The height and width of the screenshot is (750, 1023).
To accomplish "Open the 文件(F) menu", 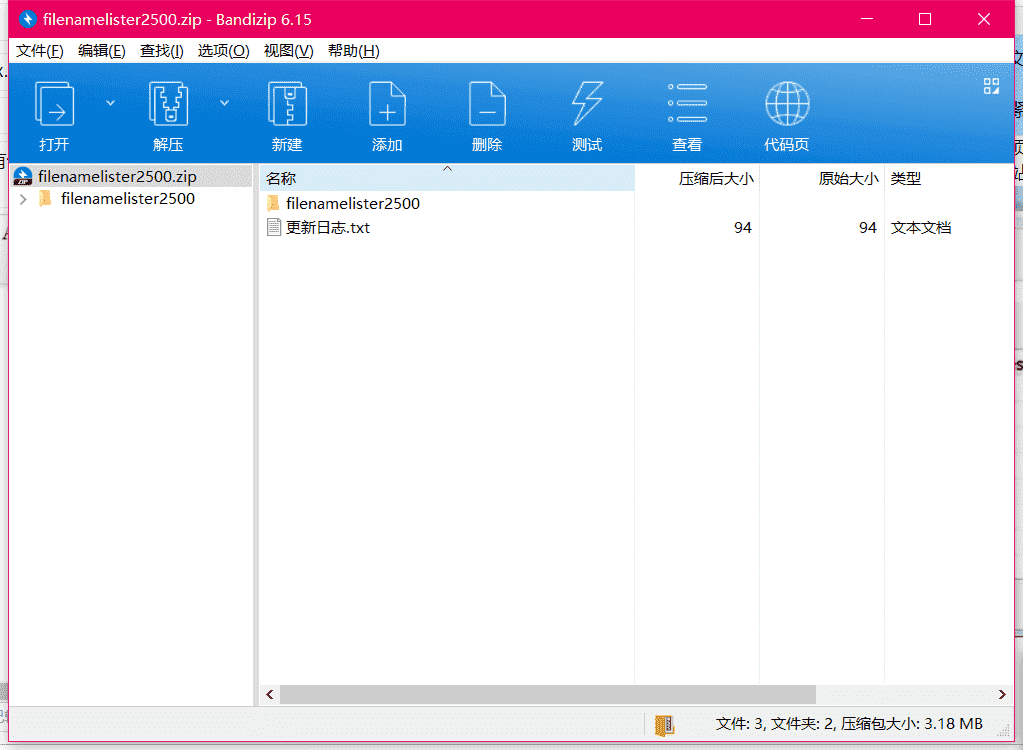I will 40,51.
